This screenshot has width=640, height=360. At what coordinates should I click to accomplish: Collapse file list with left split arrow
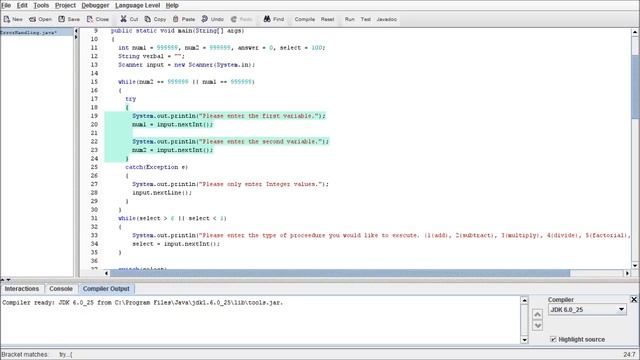tap(76, 31)
